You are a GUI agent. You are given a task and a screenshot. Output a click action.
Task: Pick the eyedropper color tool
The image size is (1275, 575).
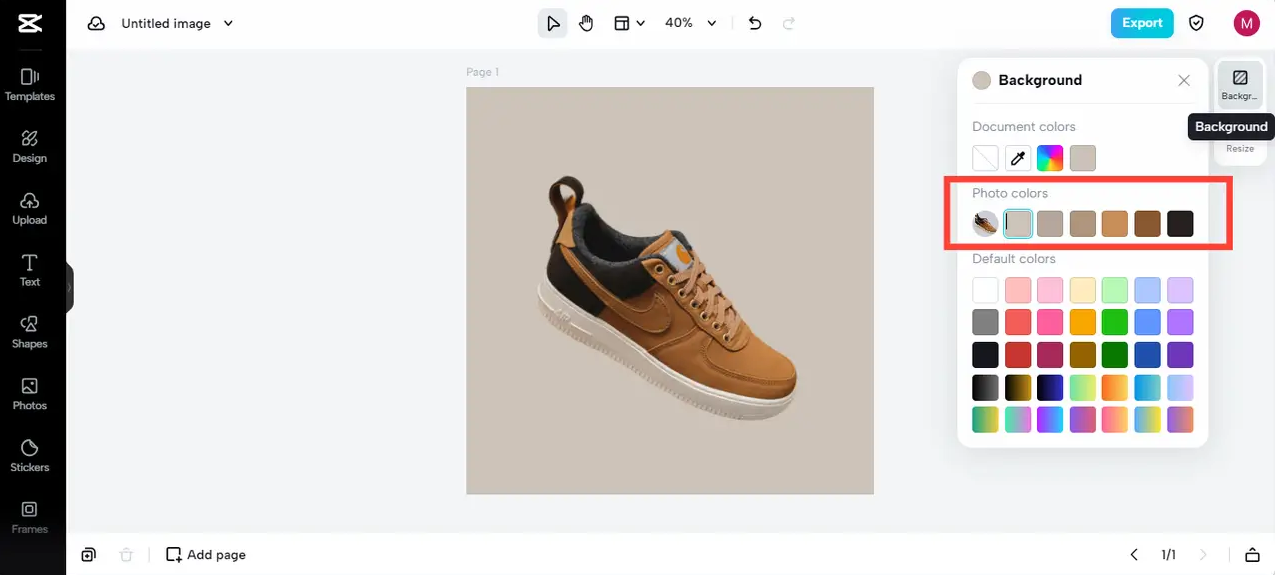coord(1017,158)
